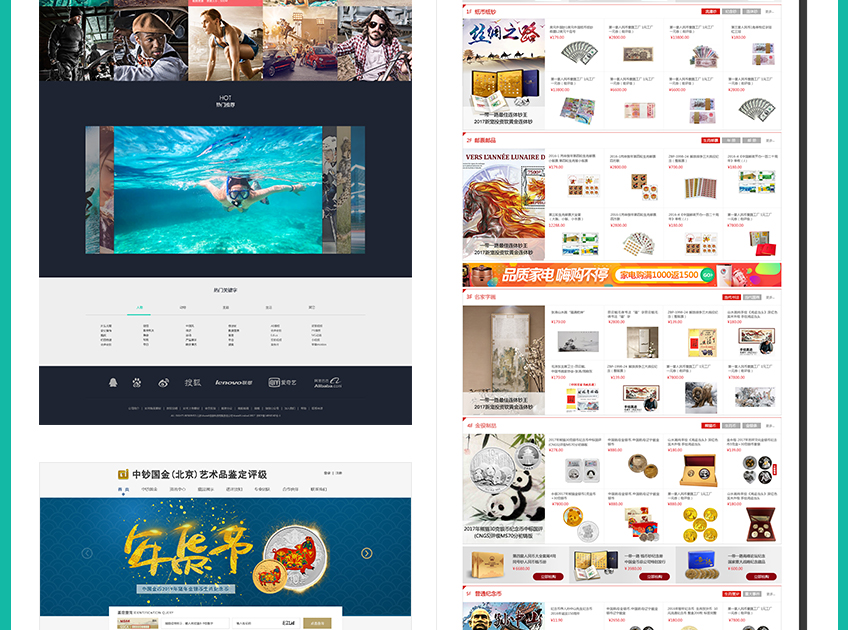The width and height of the screenshot is (848, 630).
Task: Click the 5F 普通纪念币 floor heading
Action: click(x=483, y=594)
